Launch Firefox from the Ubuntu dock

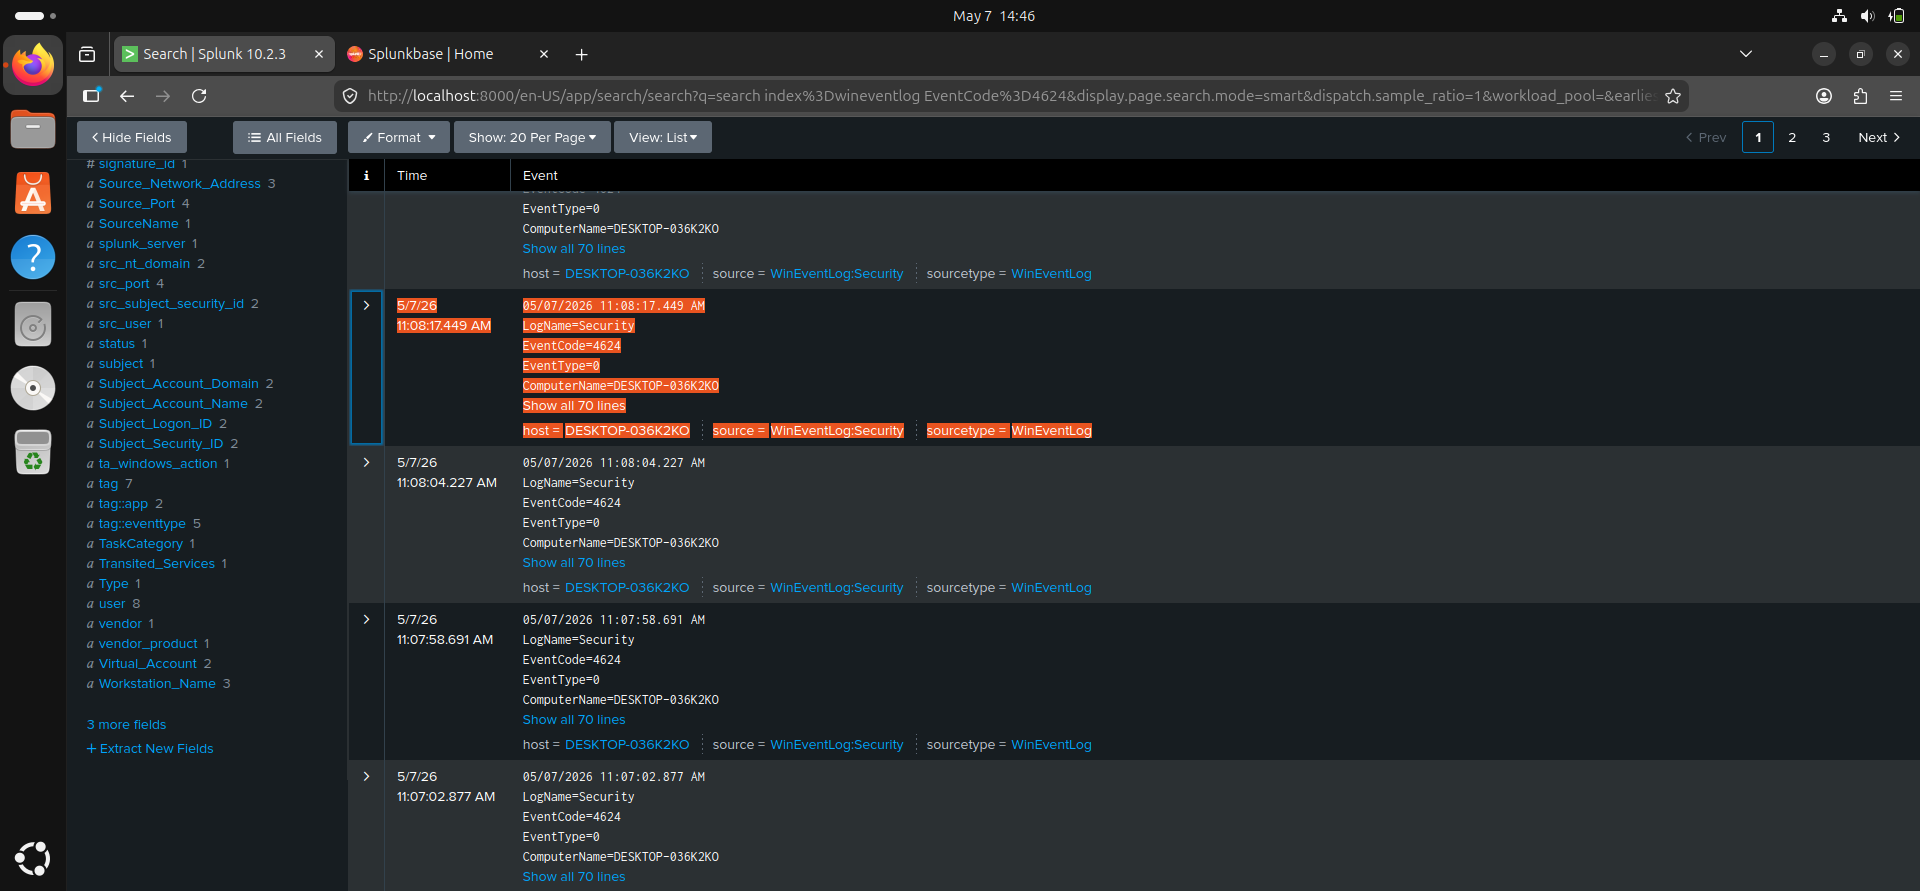tap(33, 66)
